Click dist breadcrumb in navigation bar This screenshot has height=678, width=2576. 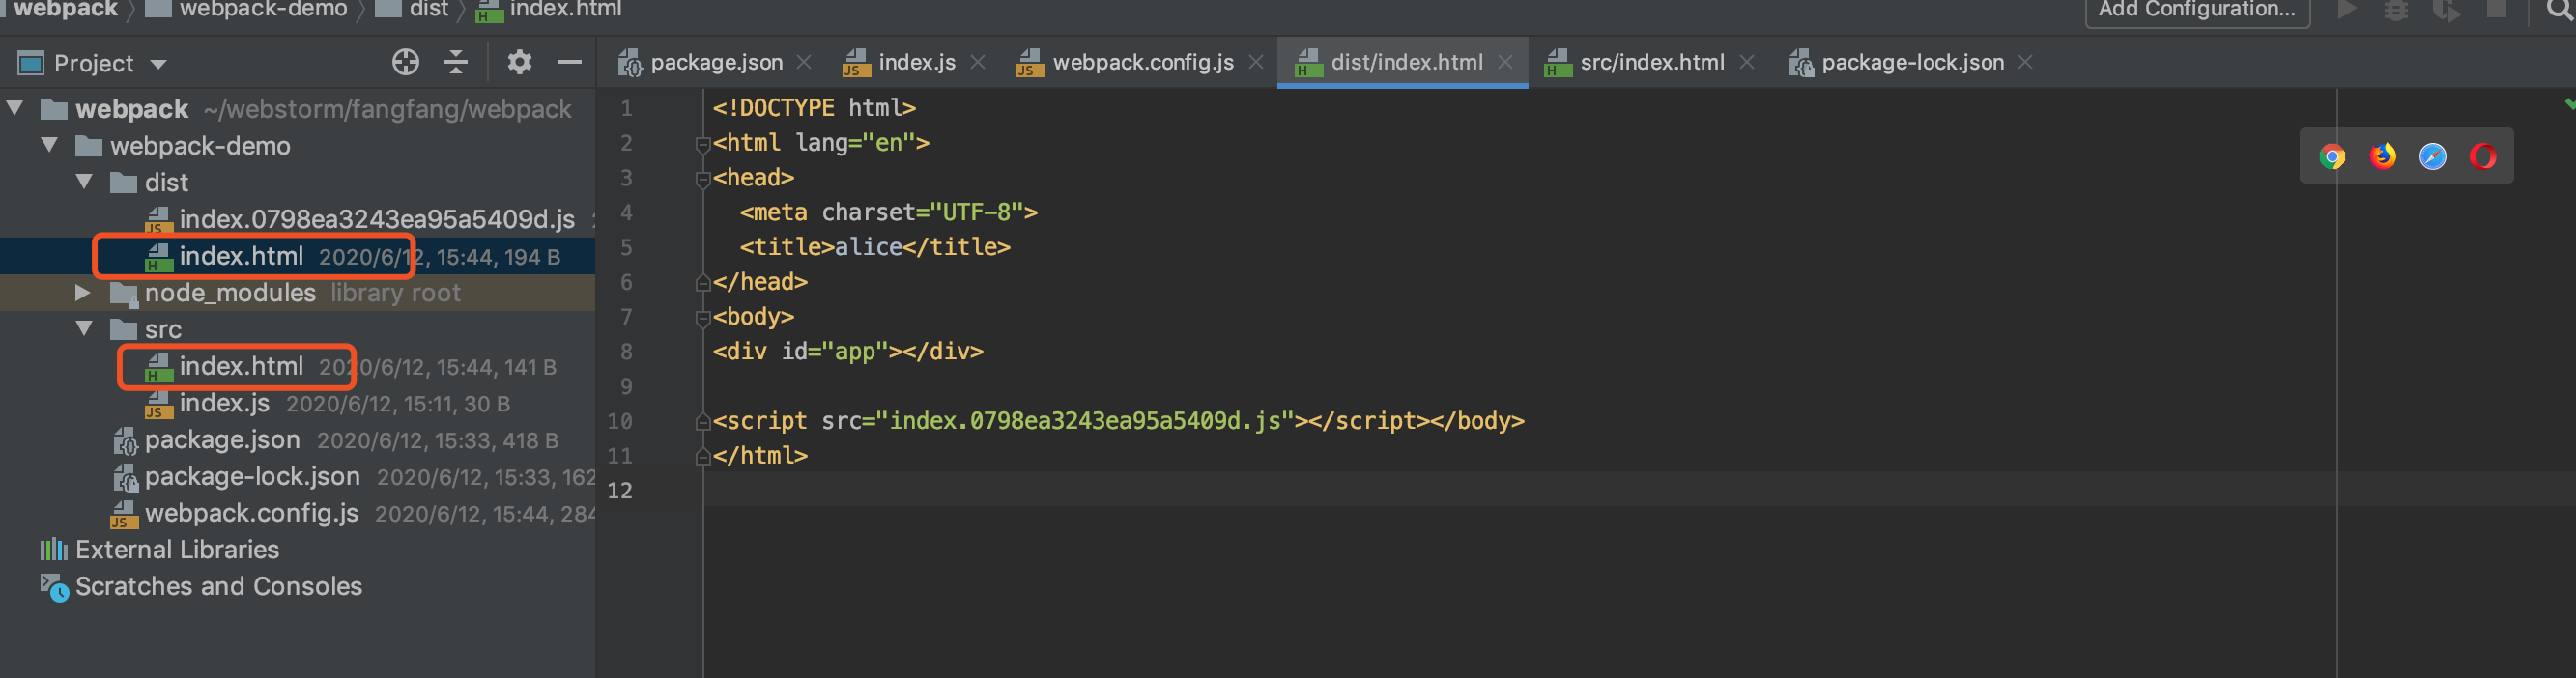point(413,10)
